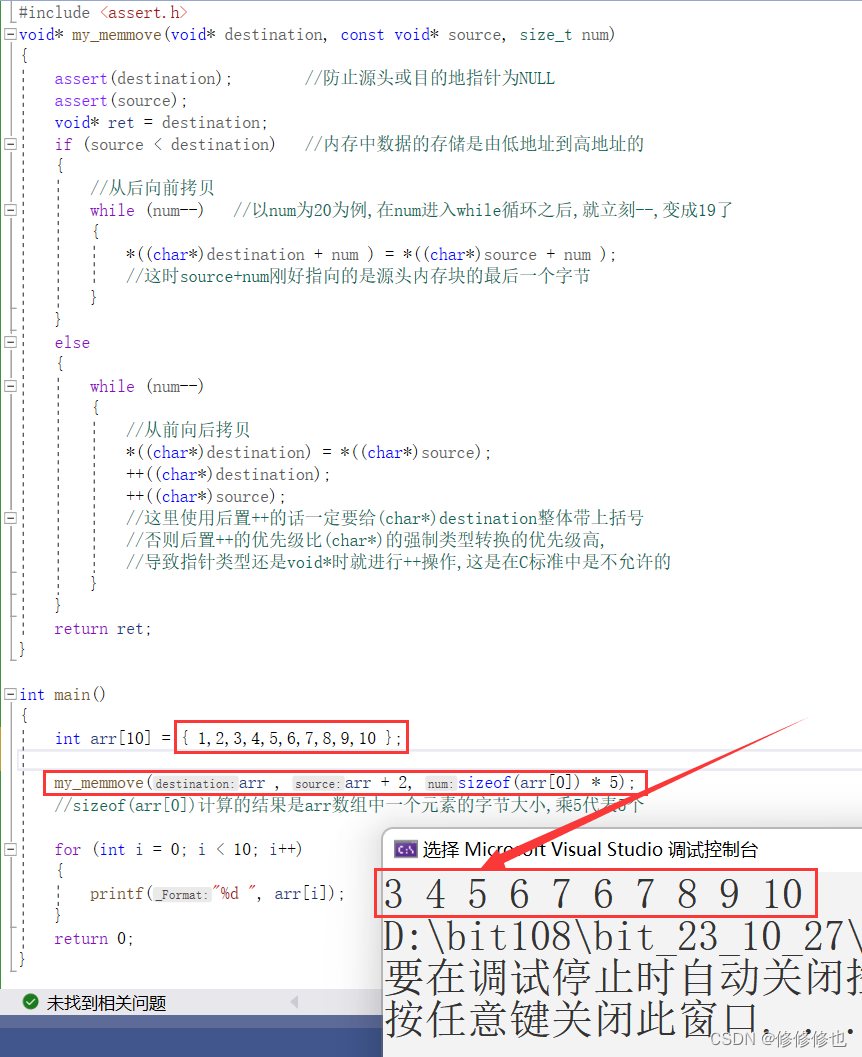This screenshot has height=1057, width=862.
Task: Click the num: hint before sizeof(arr[0])
Action: [440, 783]
